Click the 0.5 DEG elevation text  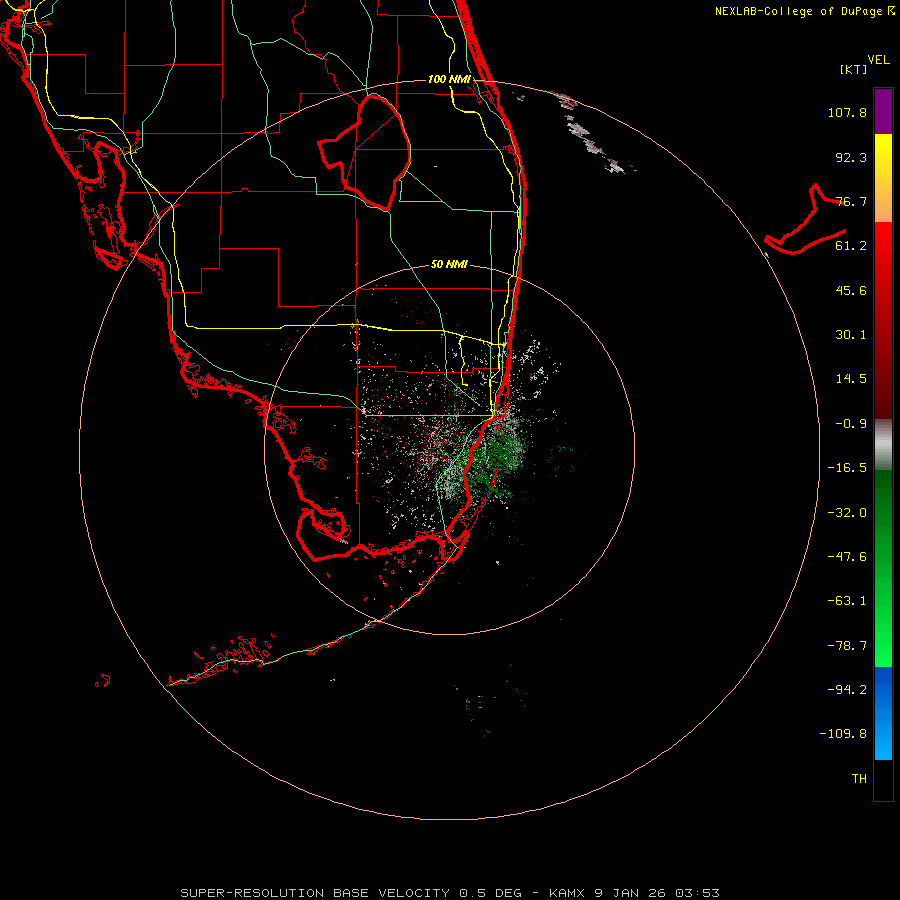tap(490, 893)
